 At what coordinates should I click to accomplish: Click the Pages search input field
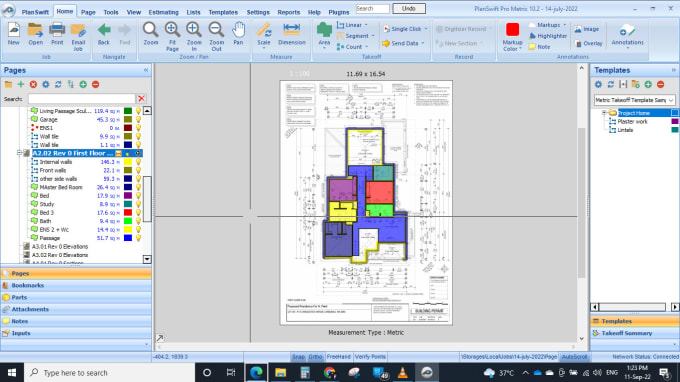82,99
